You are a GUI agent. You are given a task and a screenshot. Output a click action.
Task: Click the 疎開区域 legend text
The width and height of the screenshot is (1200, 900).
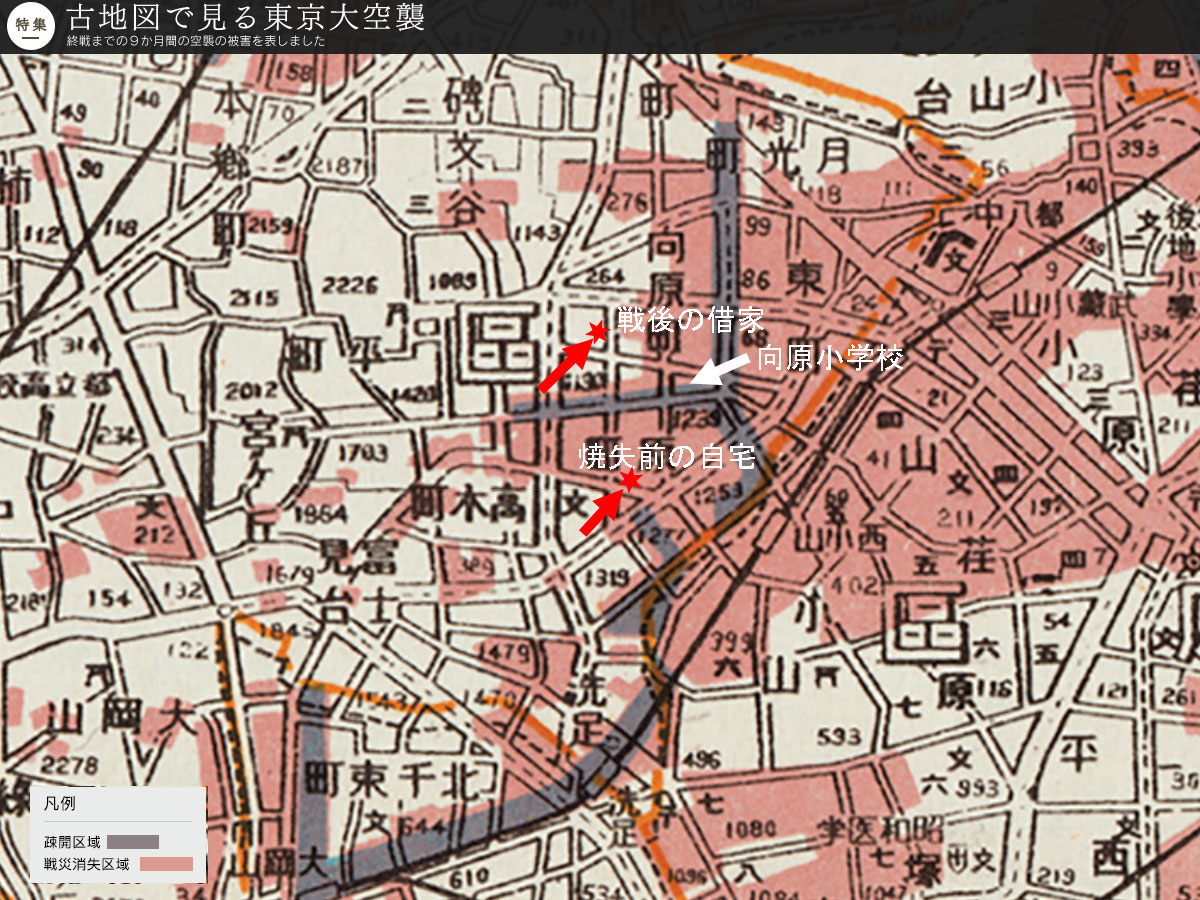click(70, 841)
